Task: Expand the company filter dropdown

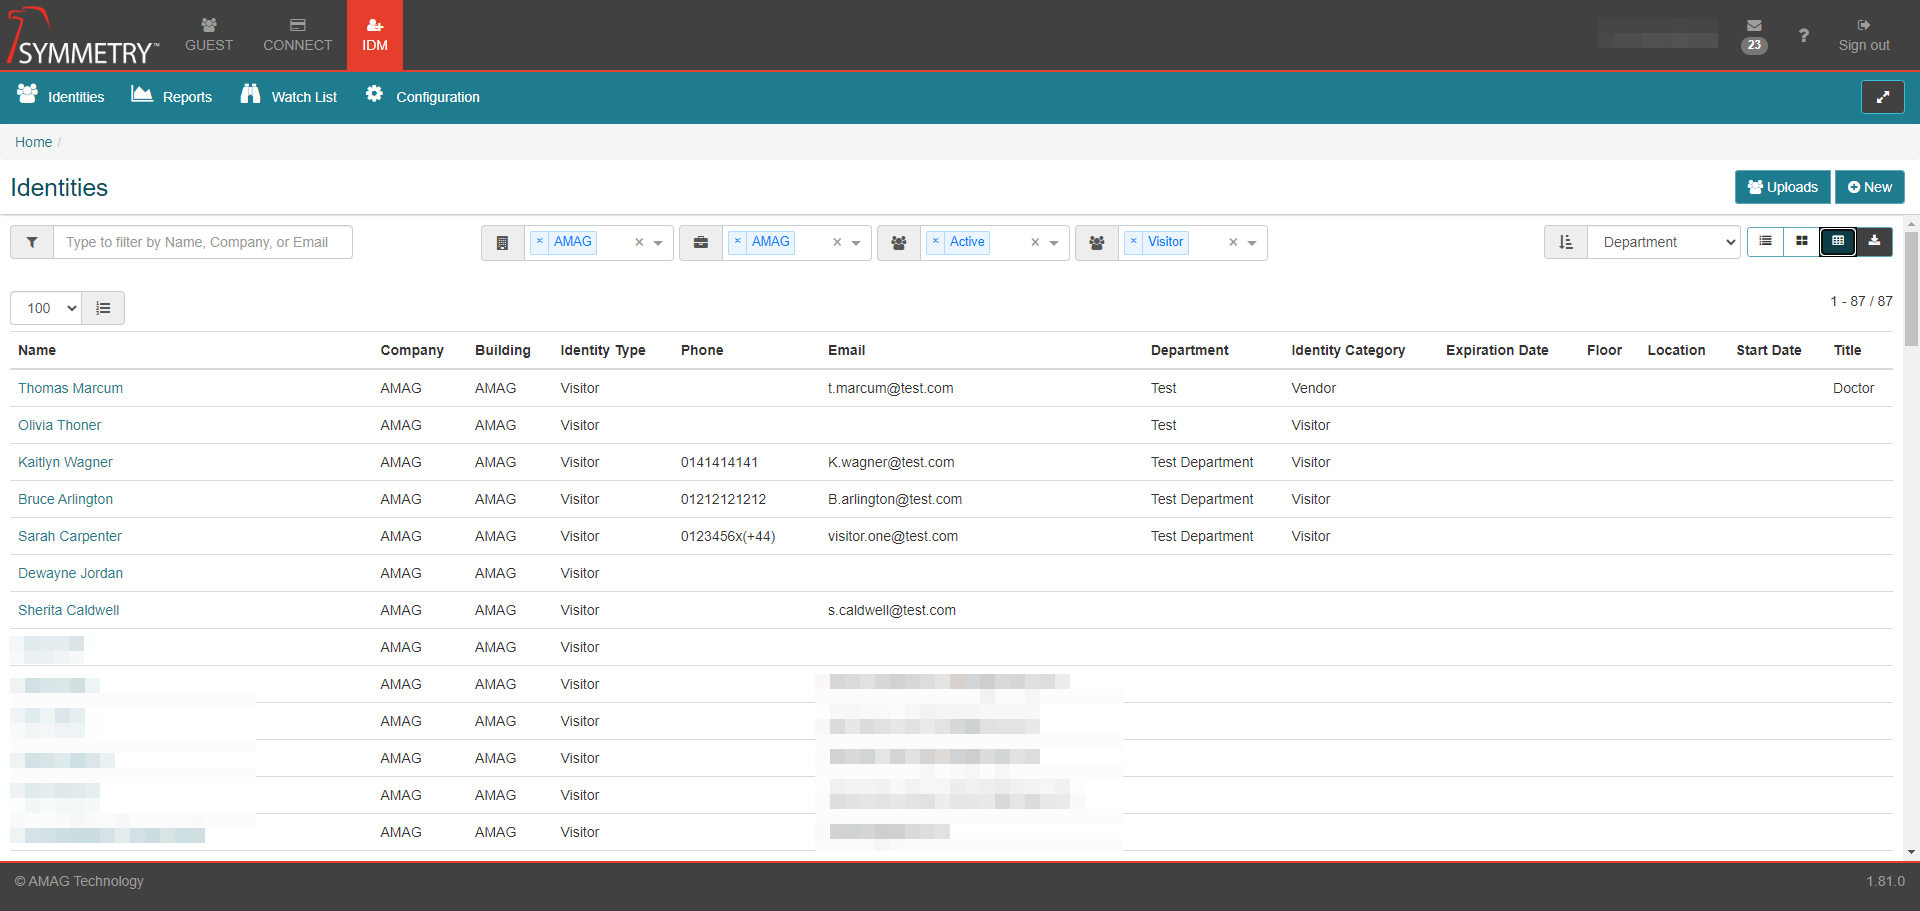Action: pyautogui.click(x=856, y=243)
